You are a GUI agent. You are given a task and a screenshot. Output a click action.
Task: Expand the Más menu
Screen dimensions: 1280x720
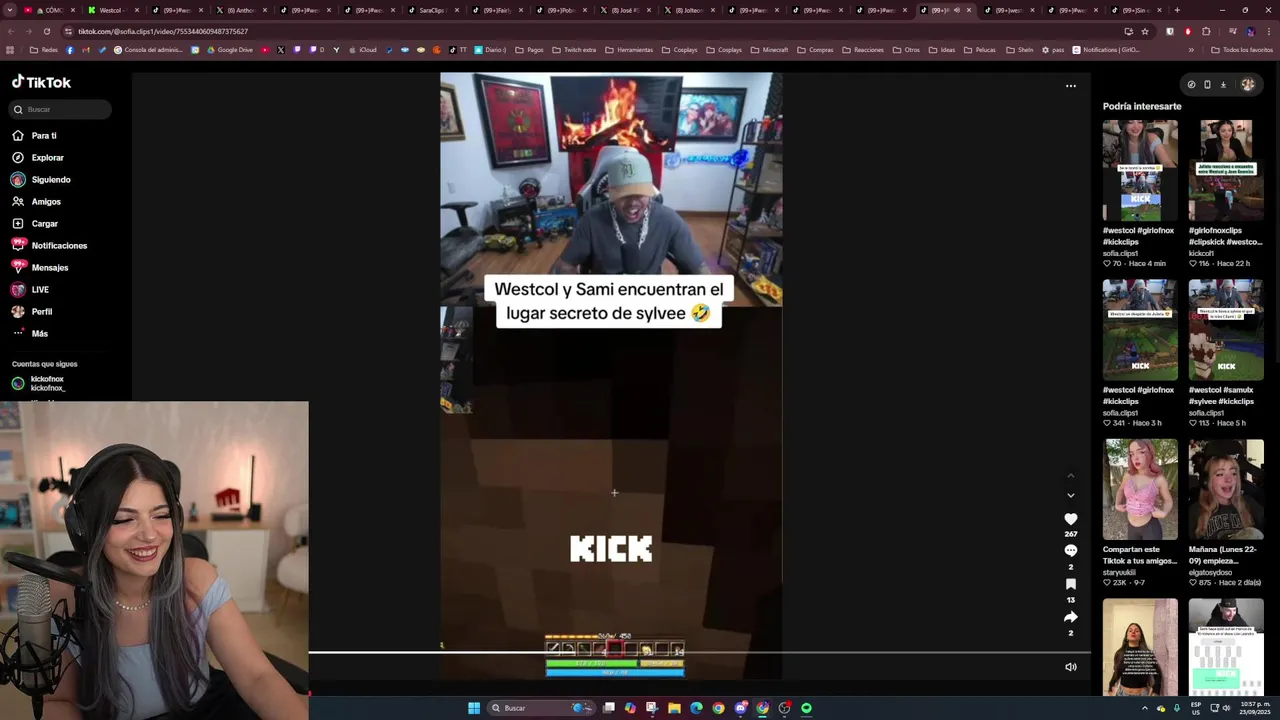(30, 333)
